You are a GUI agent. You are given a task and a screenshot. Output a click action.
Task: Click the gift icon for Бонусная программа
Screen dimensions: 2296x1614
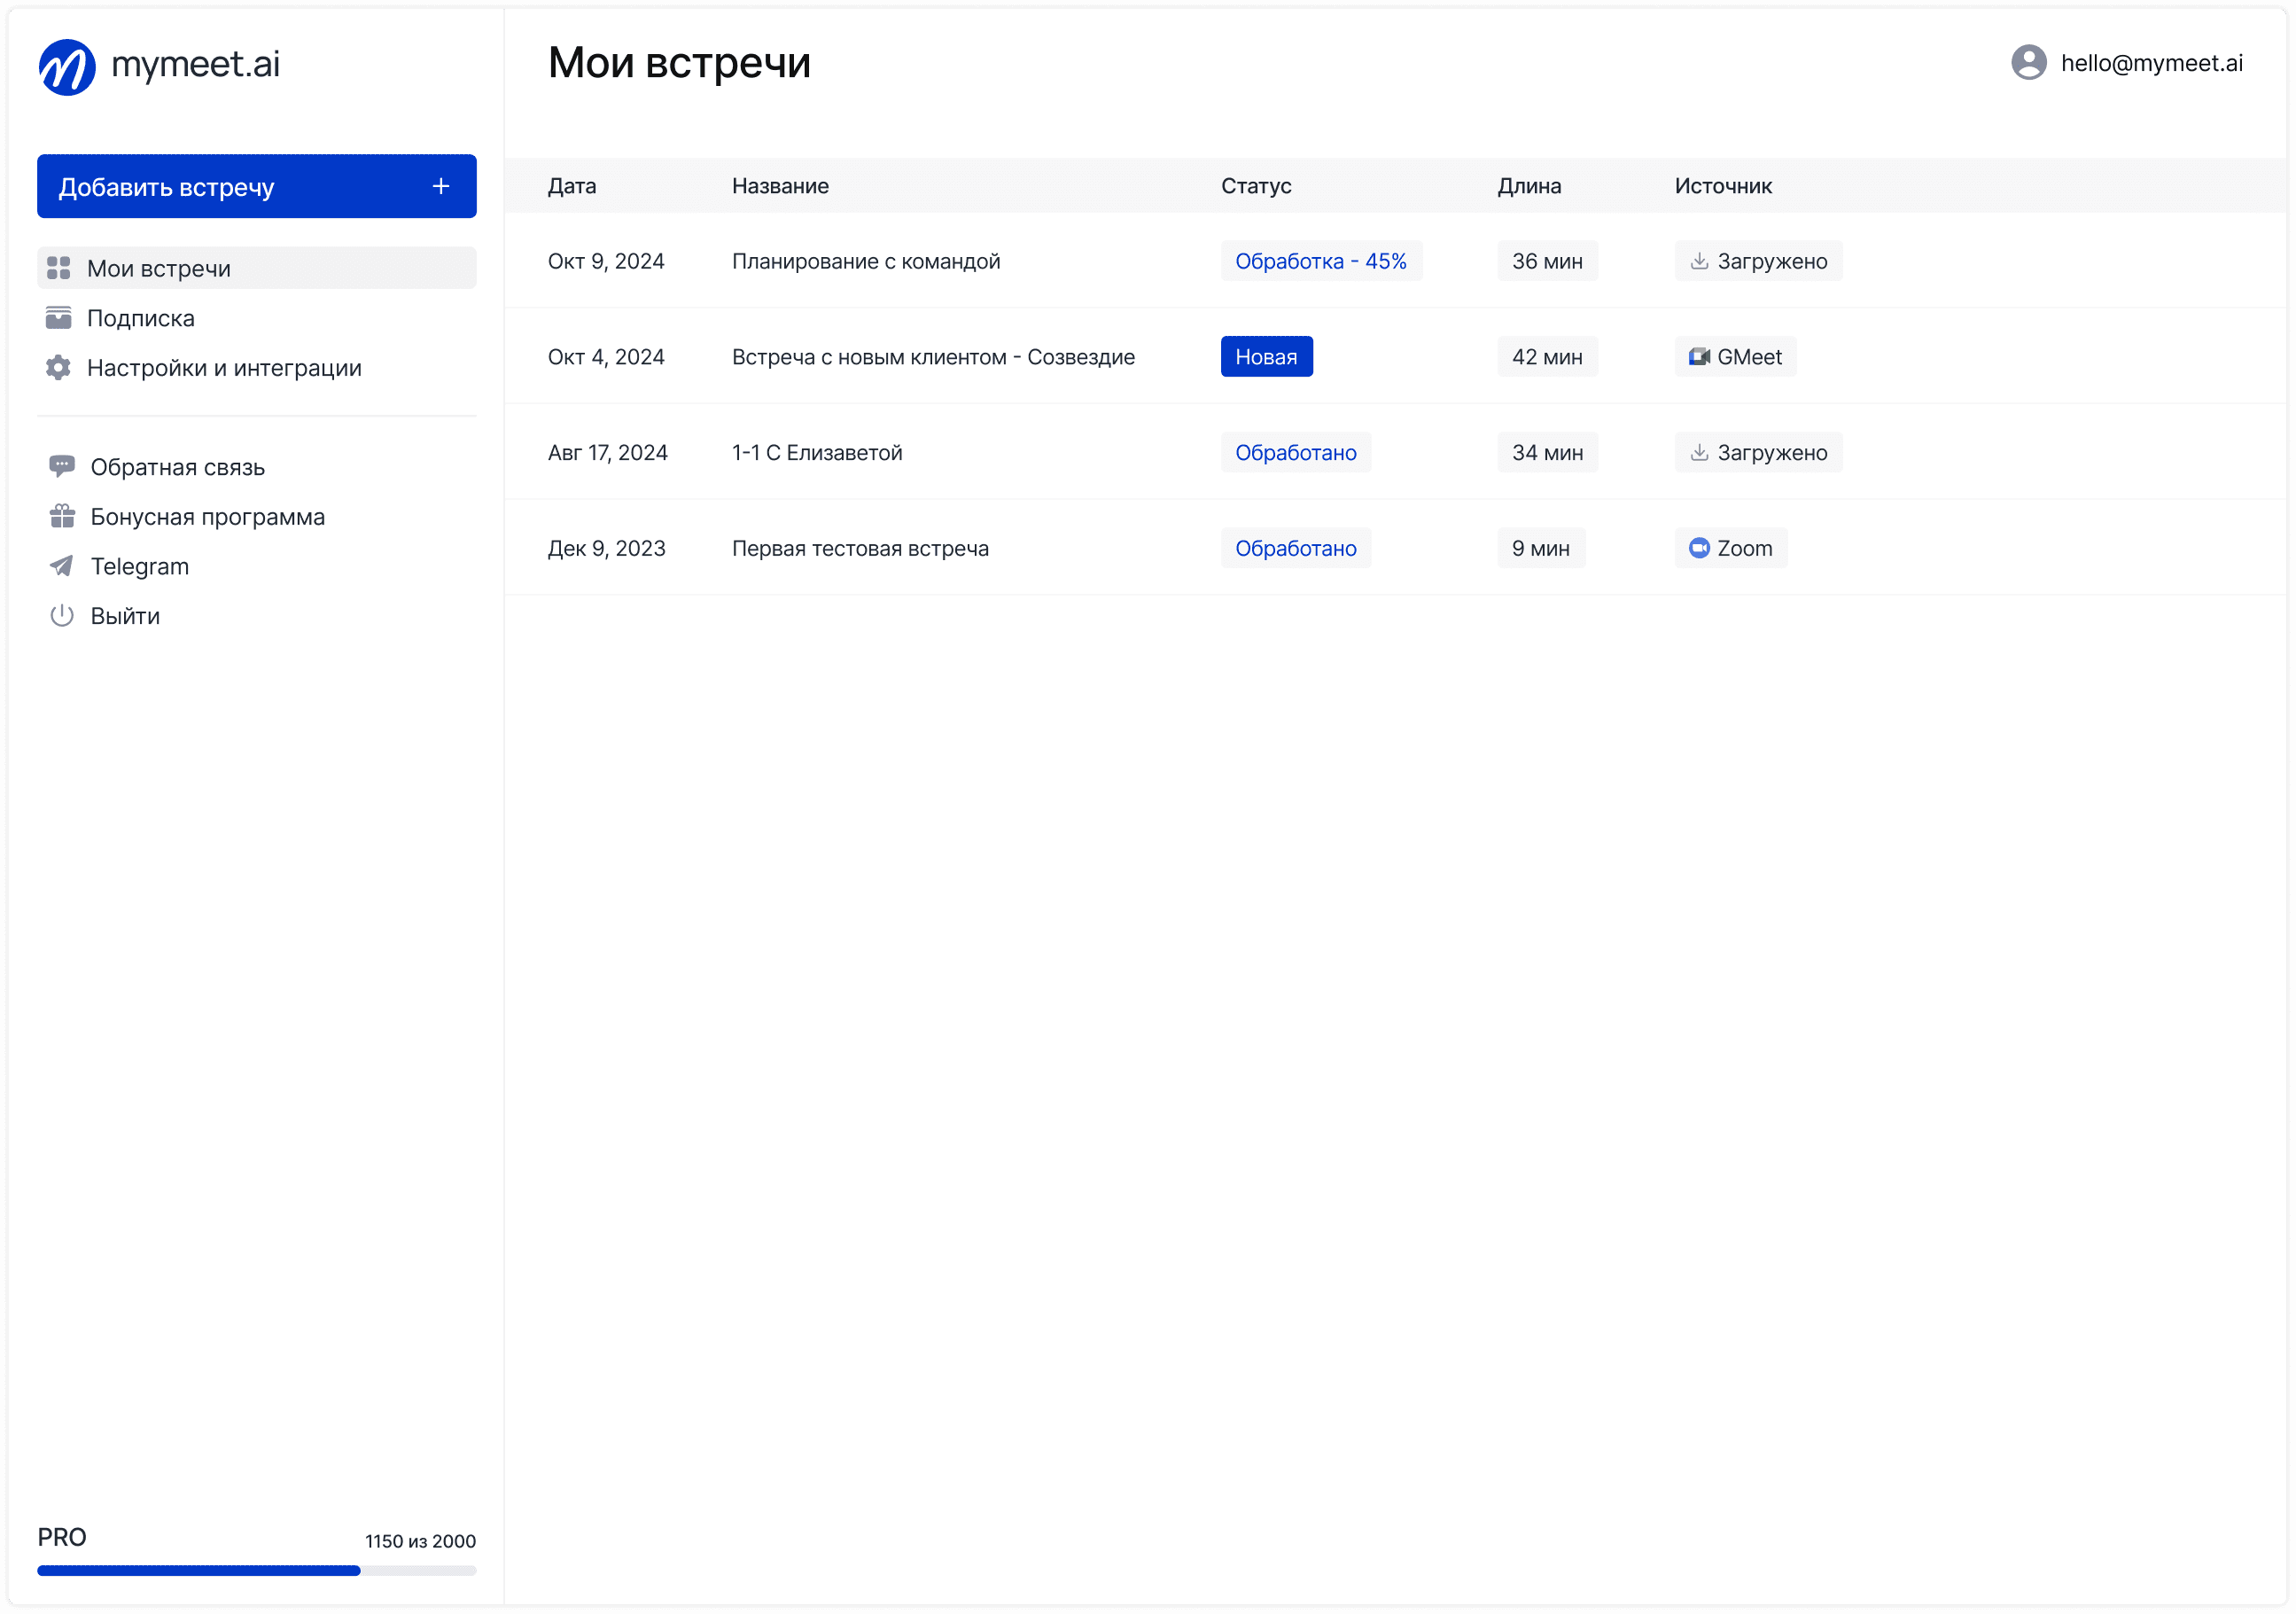pos(62,517)
